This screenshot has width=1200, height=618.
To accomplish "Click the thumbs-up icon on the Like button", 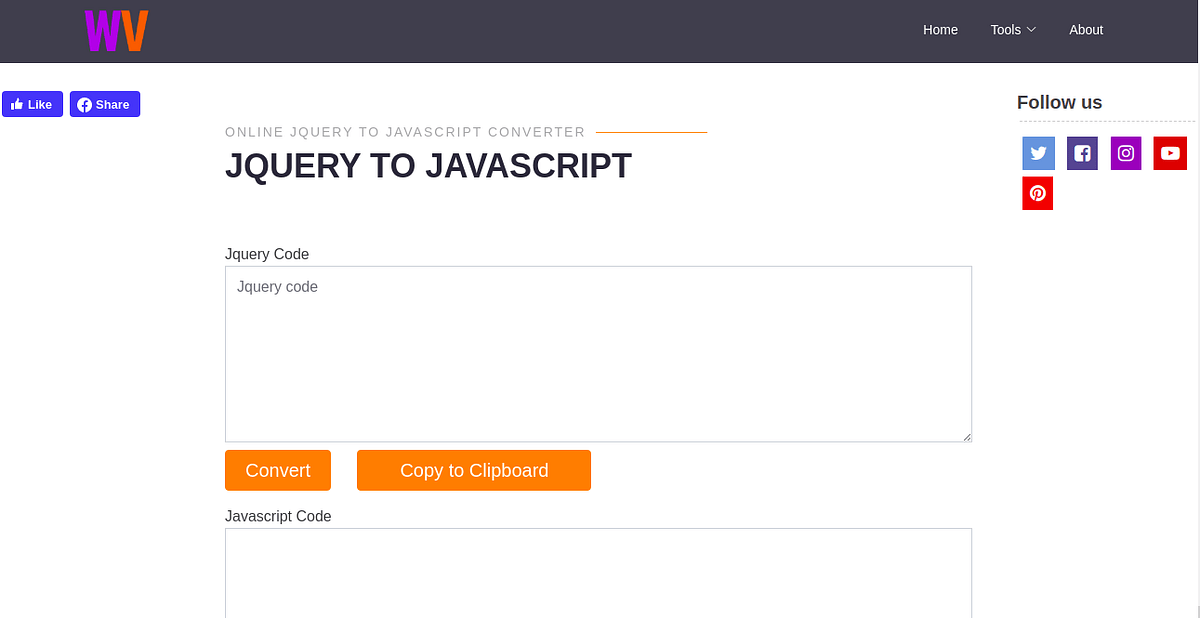I will click(17, 104).
